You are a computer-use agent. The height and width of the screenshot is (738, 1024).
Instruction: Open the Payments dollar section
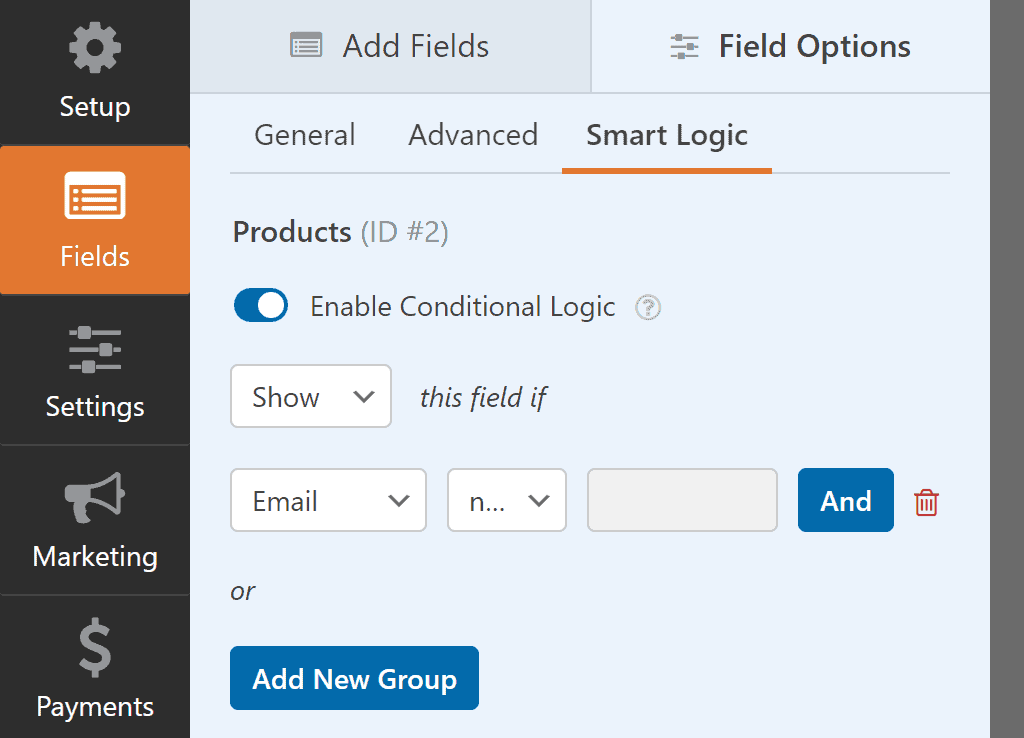[94, 670]
